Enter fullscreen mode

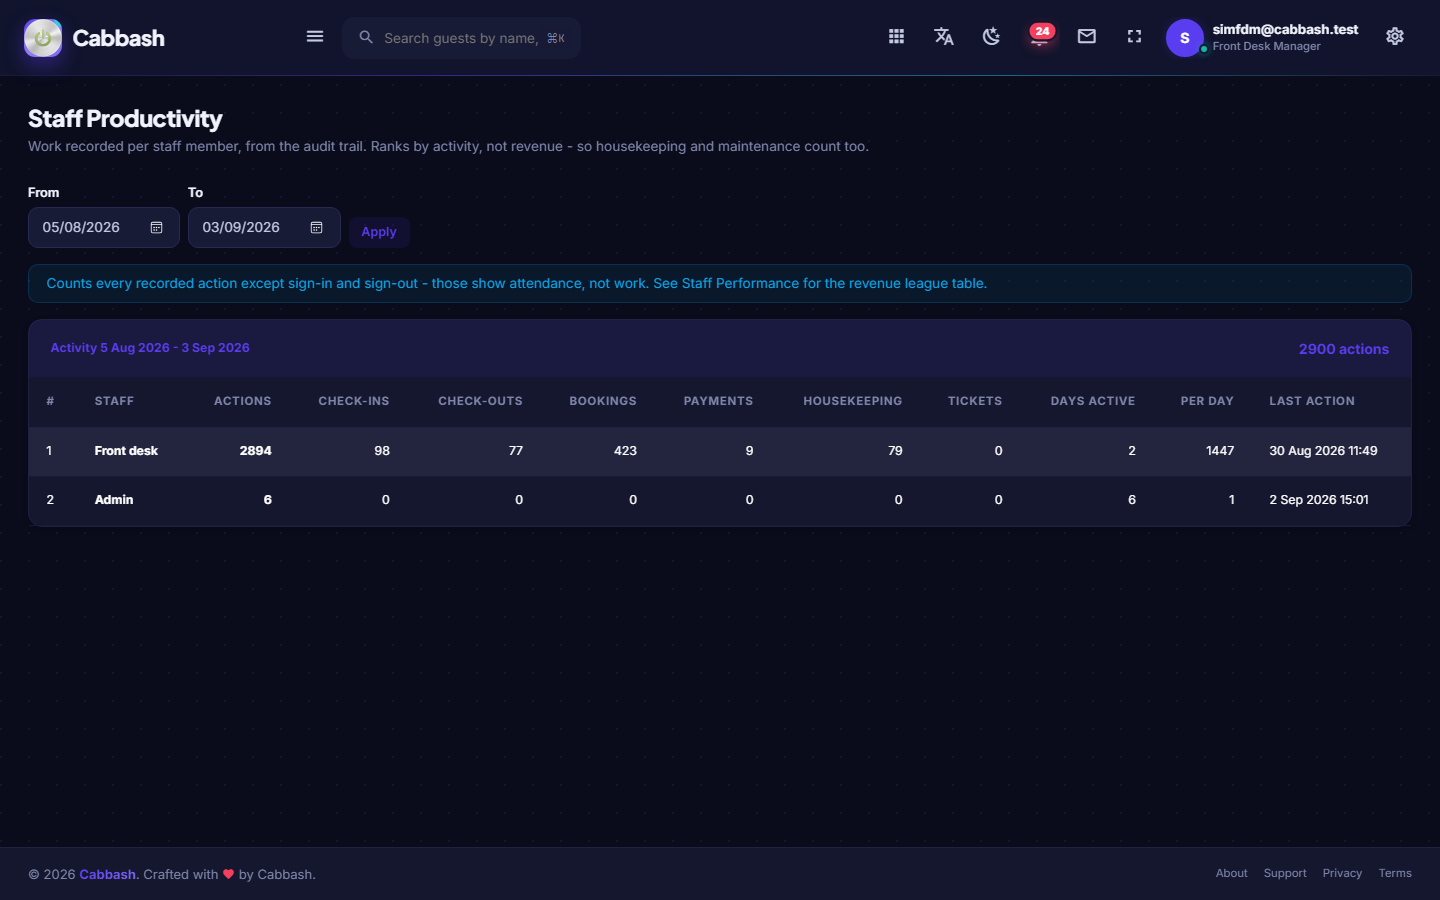[x=1134, y=37]
